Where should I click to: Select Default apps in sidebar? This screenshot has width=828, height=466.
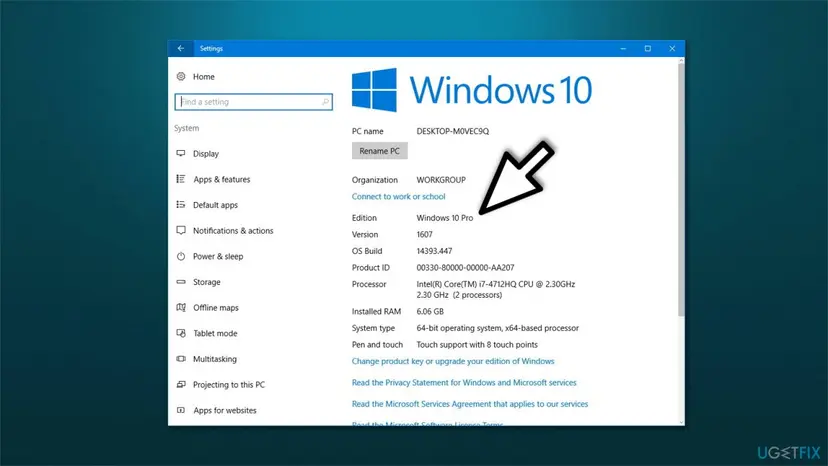pyautogui.click(x=215, y=205)
